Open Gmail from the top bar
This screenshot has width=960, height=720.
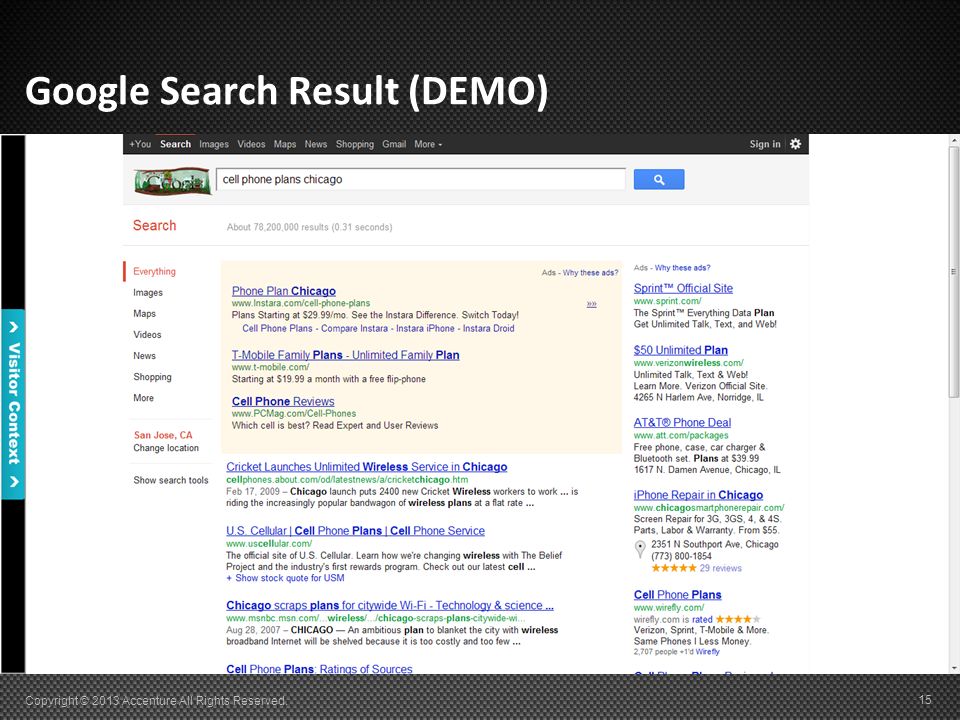click(394, 144)
